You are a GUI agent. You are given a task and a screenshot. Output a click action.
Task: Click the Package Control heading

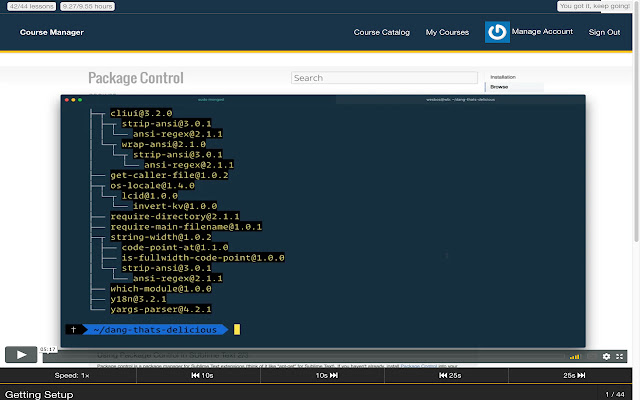coord(136,78)
